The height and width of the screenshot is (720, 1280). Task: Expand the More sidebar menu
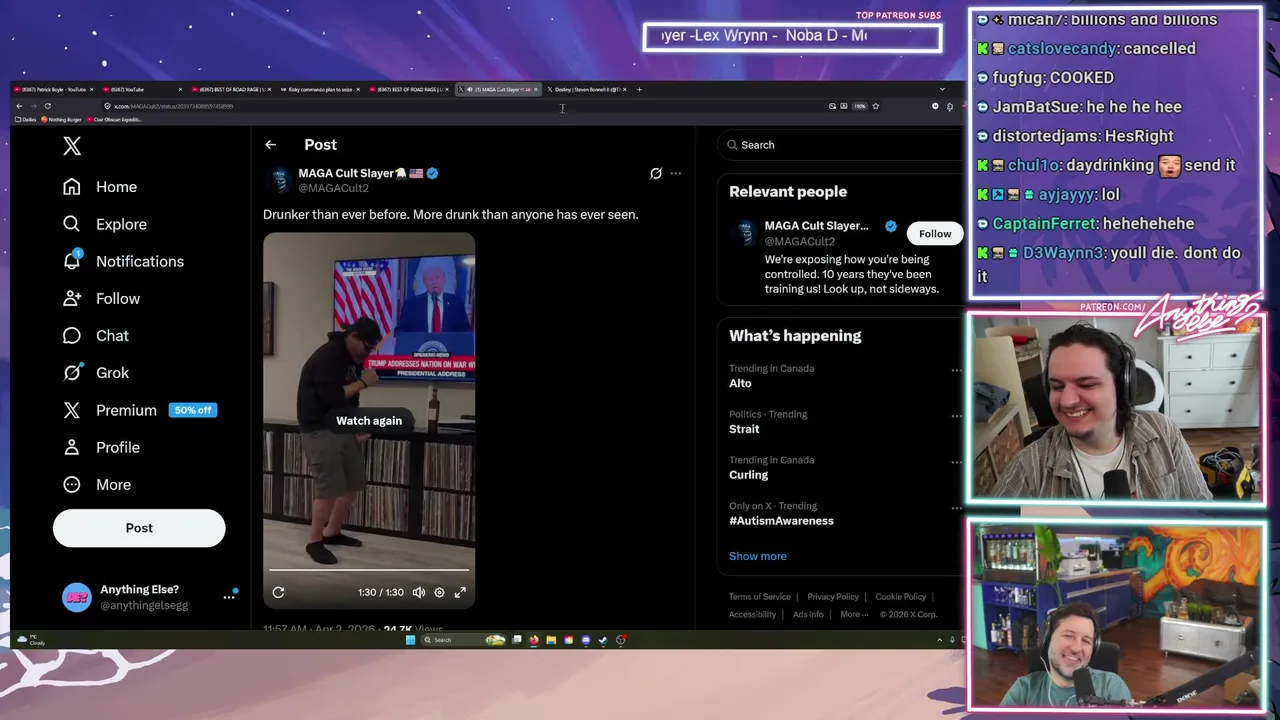tap(97, 484)
